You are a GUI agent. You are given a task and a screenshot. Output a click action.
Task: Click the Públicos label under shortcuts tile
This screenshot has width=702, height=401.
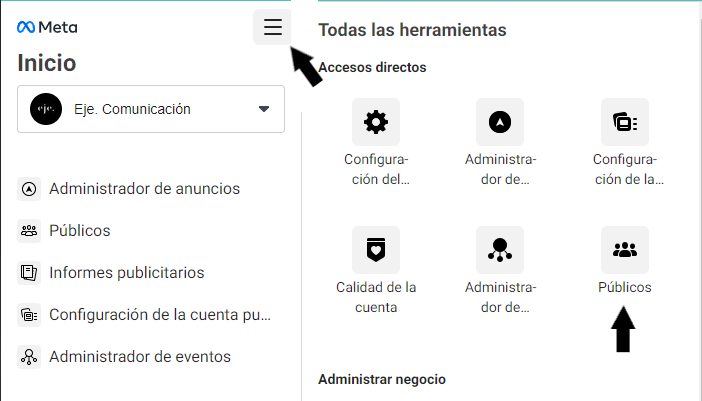tap(625, 287)
